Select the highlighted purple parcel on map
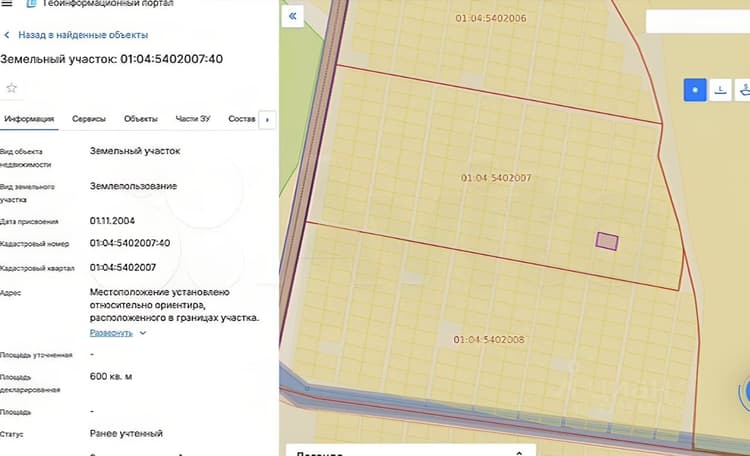The image size is (750, 456). 607,241
